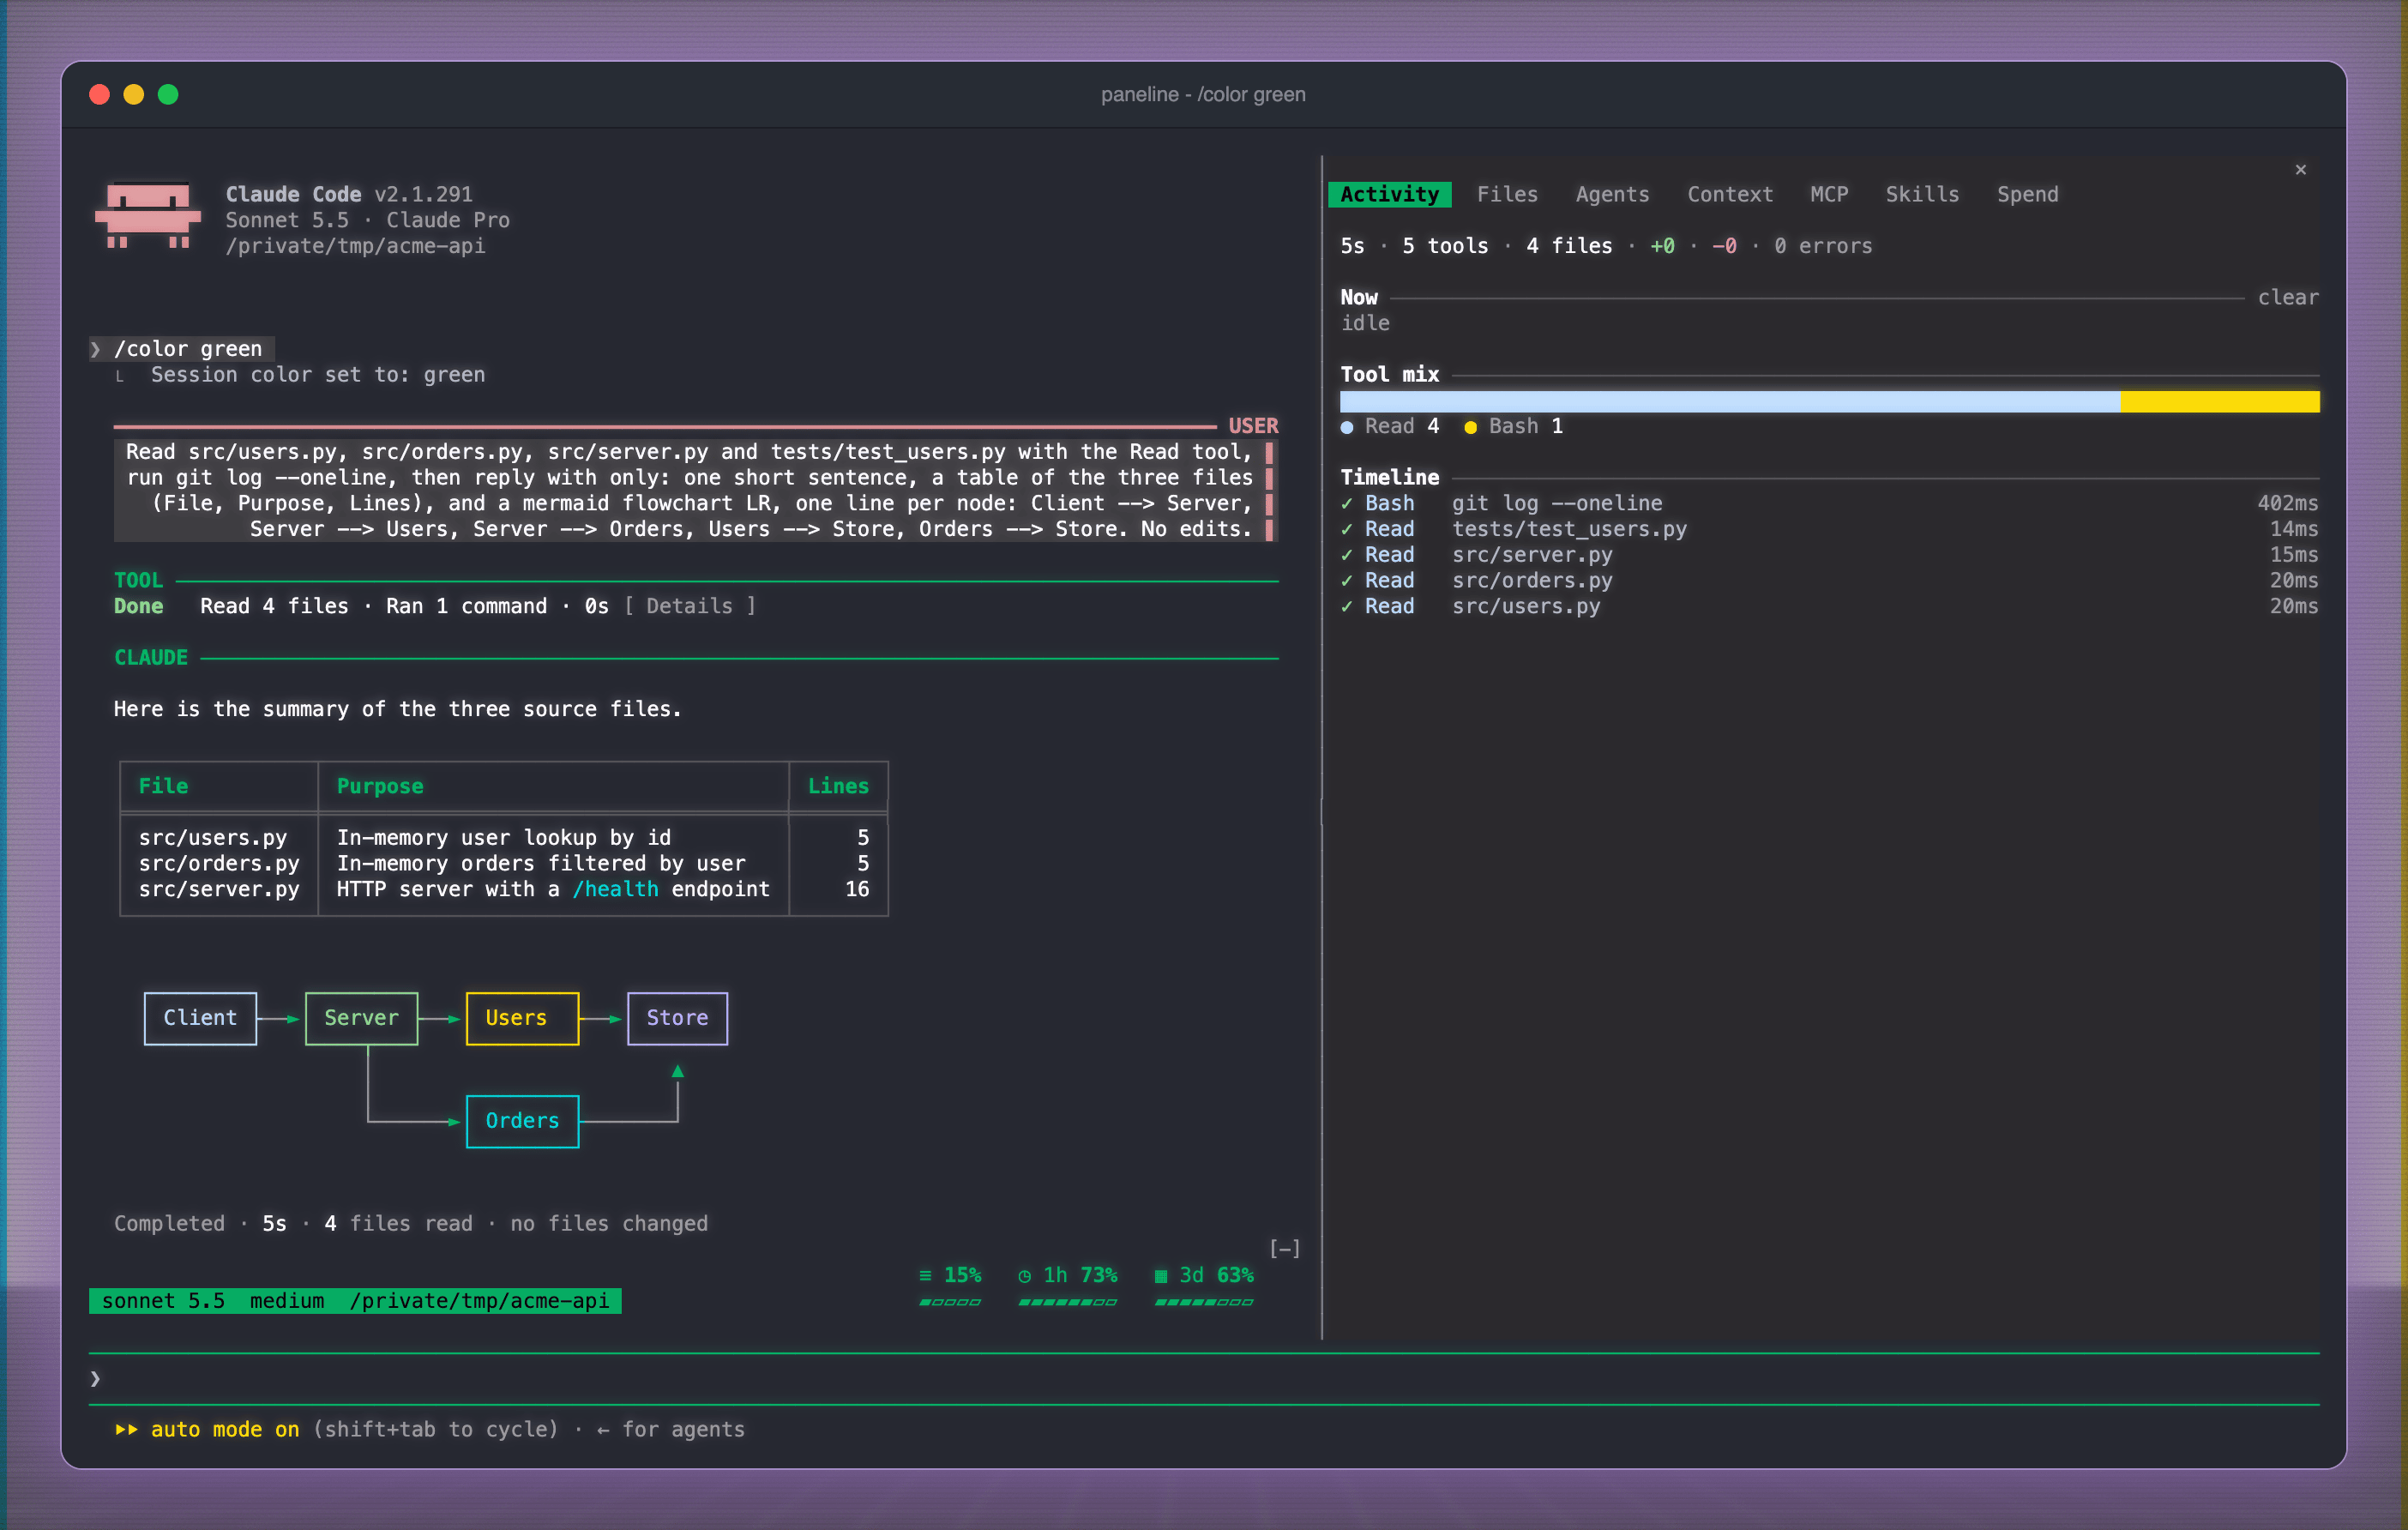Click the yellow Bash segment of Tool mix bar
The width and height of the screenshot is (2408, 1530).
(2220, 402)
